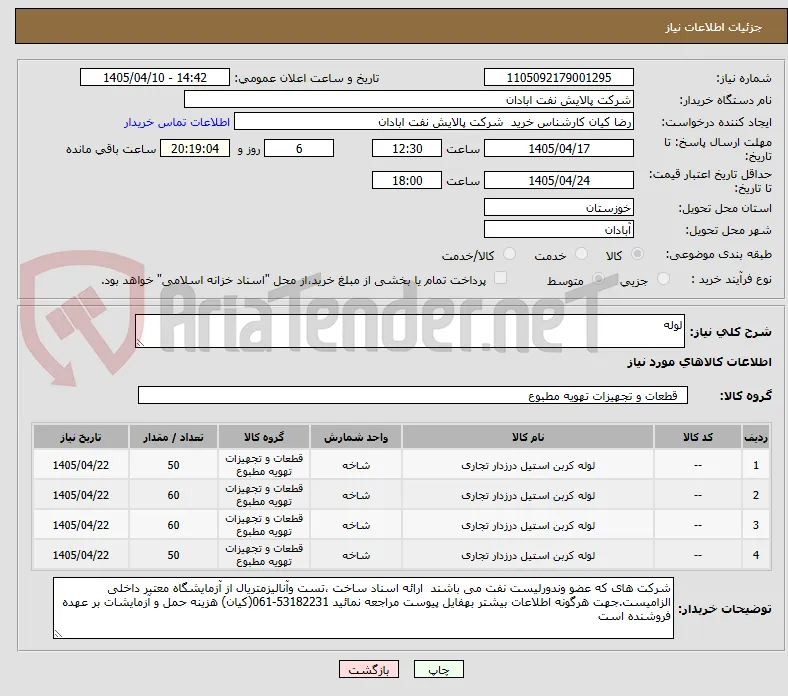The height and width of the screenshot is (696, 788).
Task: Click resize handle of شرح کلی نیاز box
Action: tap(140, 343)
